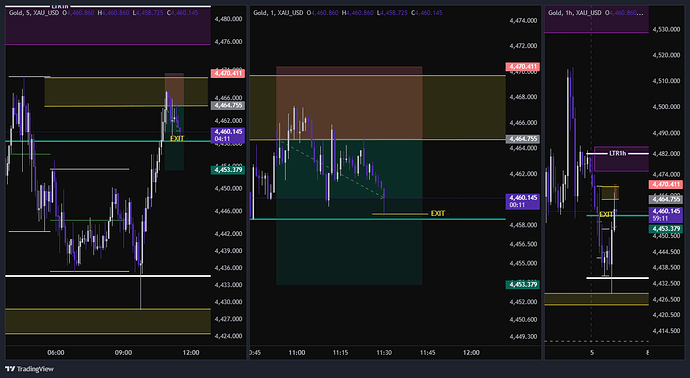The height and width of the screenshot is (378, 690).
Task: Click the 4,520.000 price axis label
Action: pyautogui.click(x=666, y=55)
